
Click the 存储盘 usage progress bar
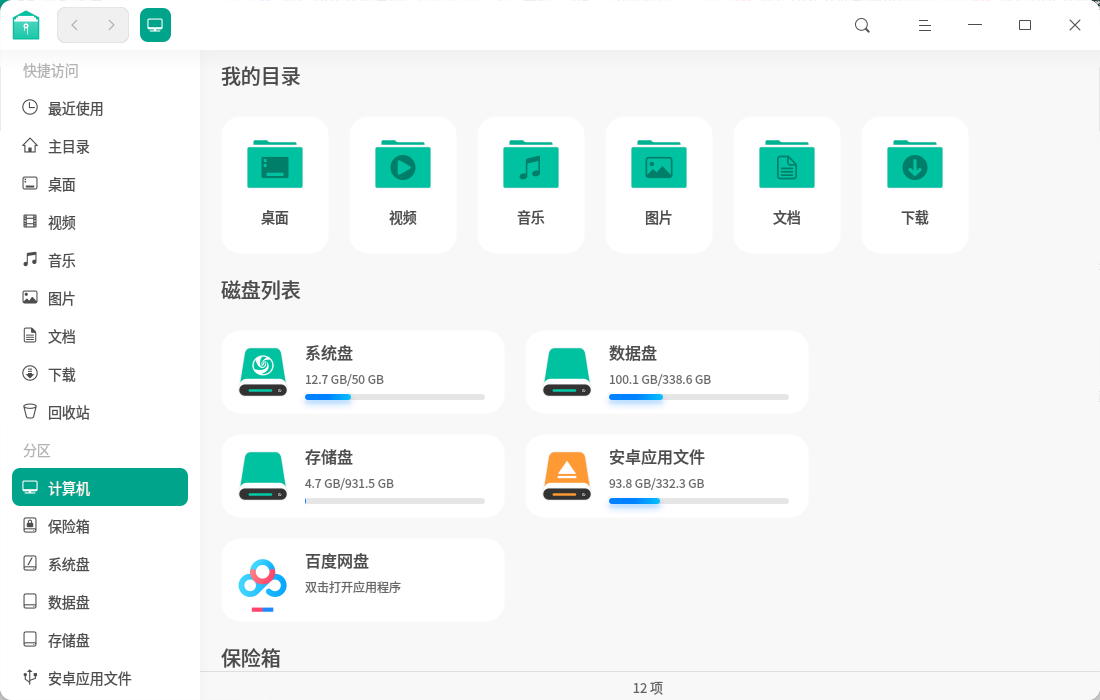(x=395, y=501)
